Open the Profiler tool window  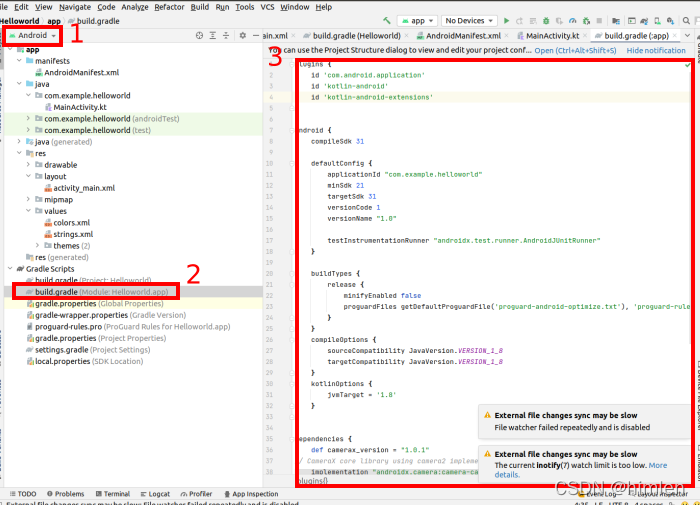click(x=196, y=494)
